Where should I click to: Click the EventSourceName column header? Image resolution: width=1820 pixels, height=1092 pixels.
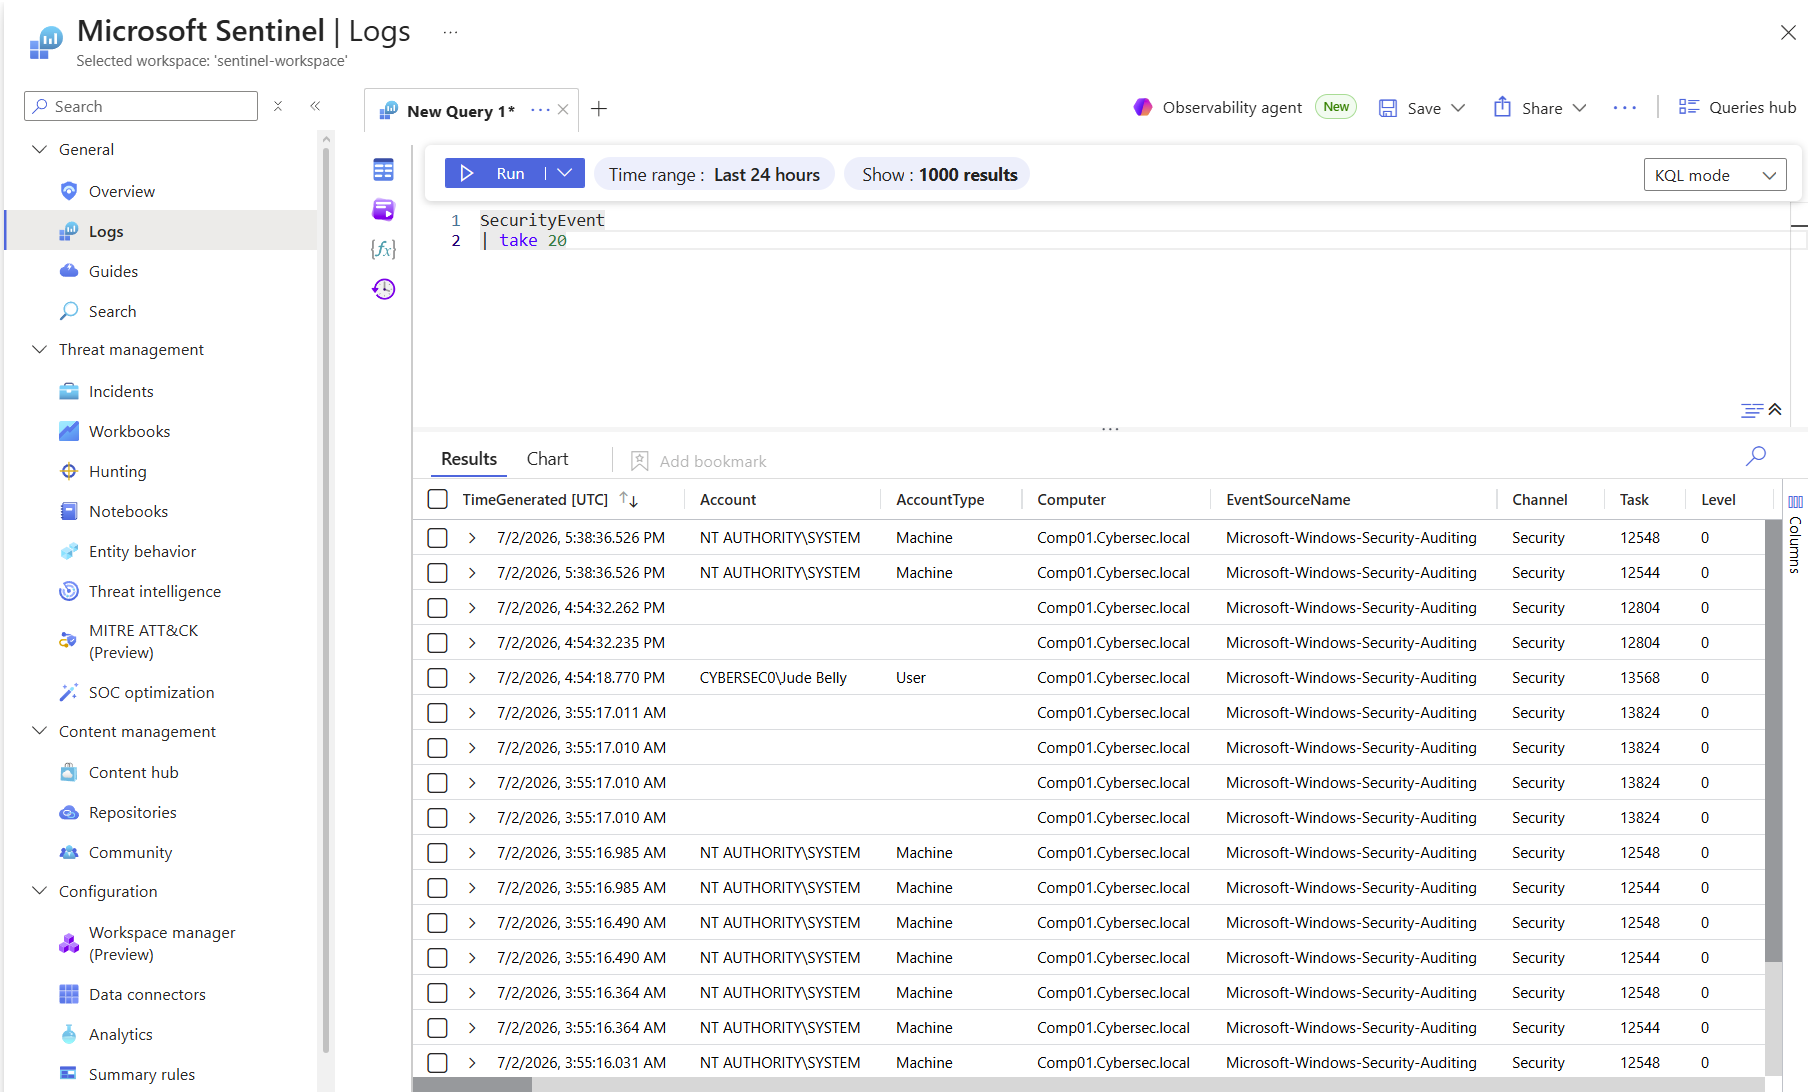click(x=1288, y=500)
